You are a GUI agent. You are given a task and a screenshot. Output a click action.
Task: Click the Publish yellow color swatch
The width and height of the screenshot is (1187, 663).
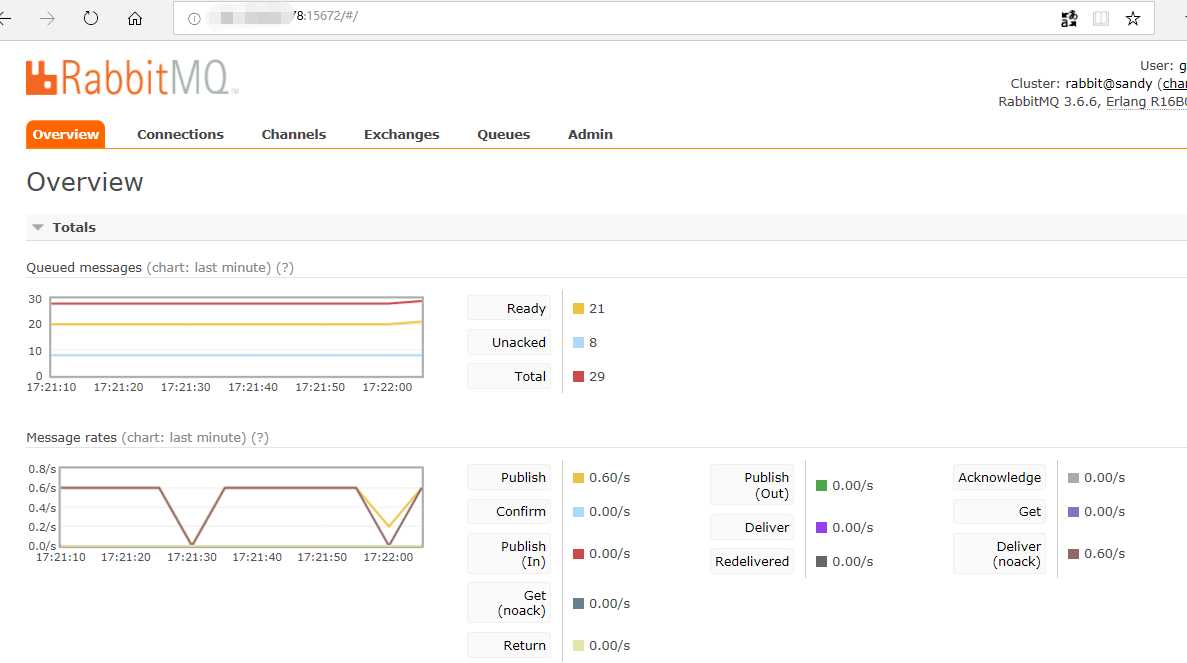tap(578, 478)
